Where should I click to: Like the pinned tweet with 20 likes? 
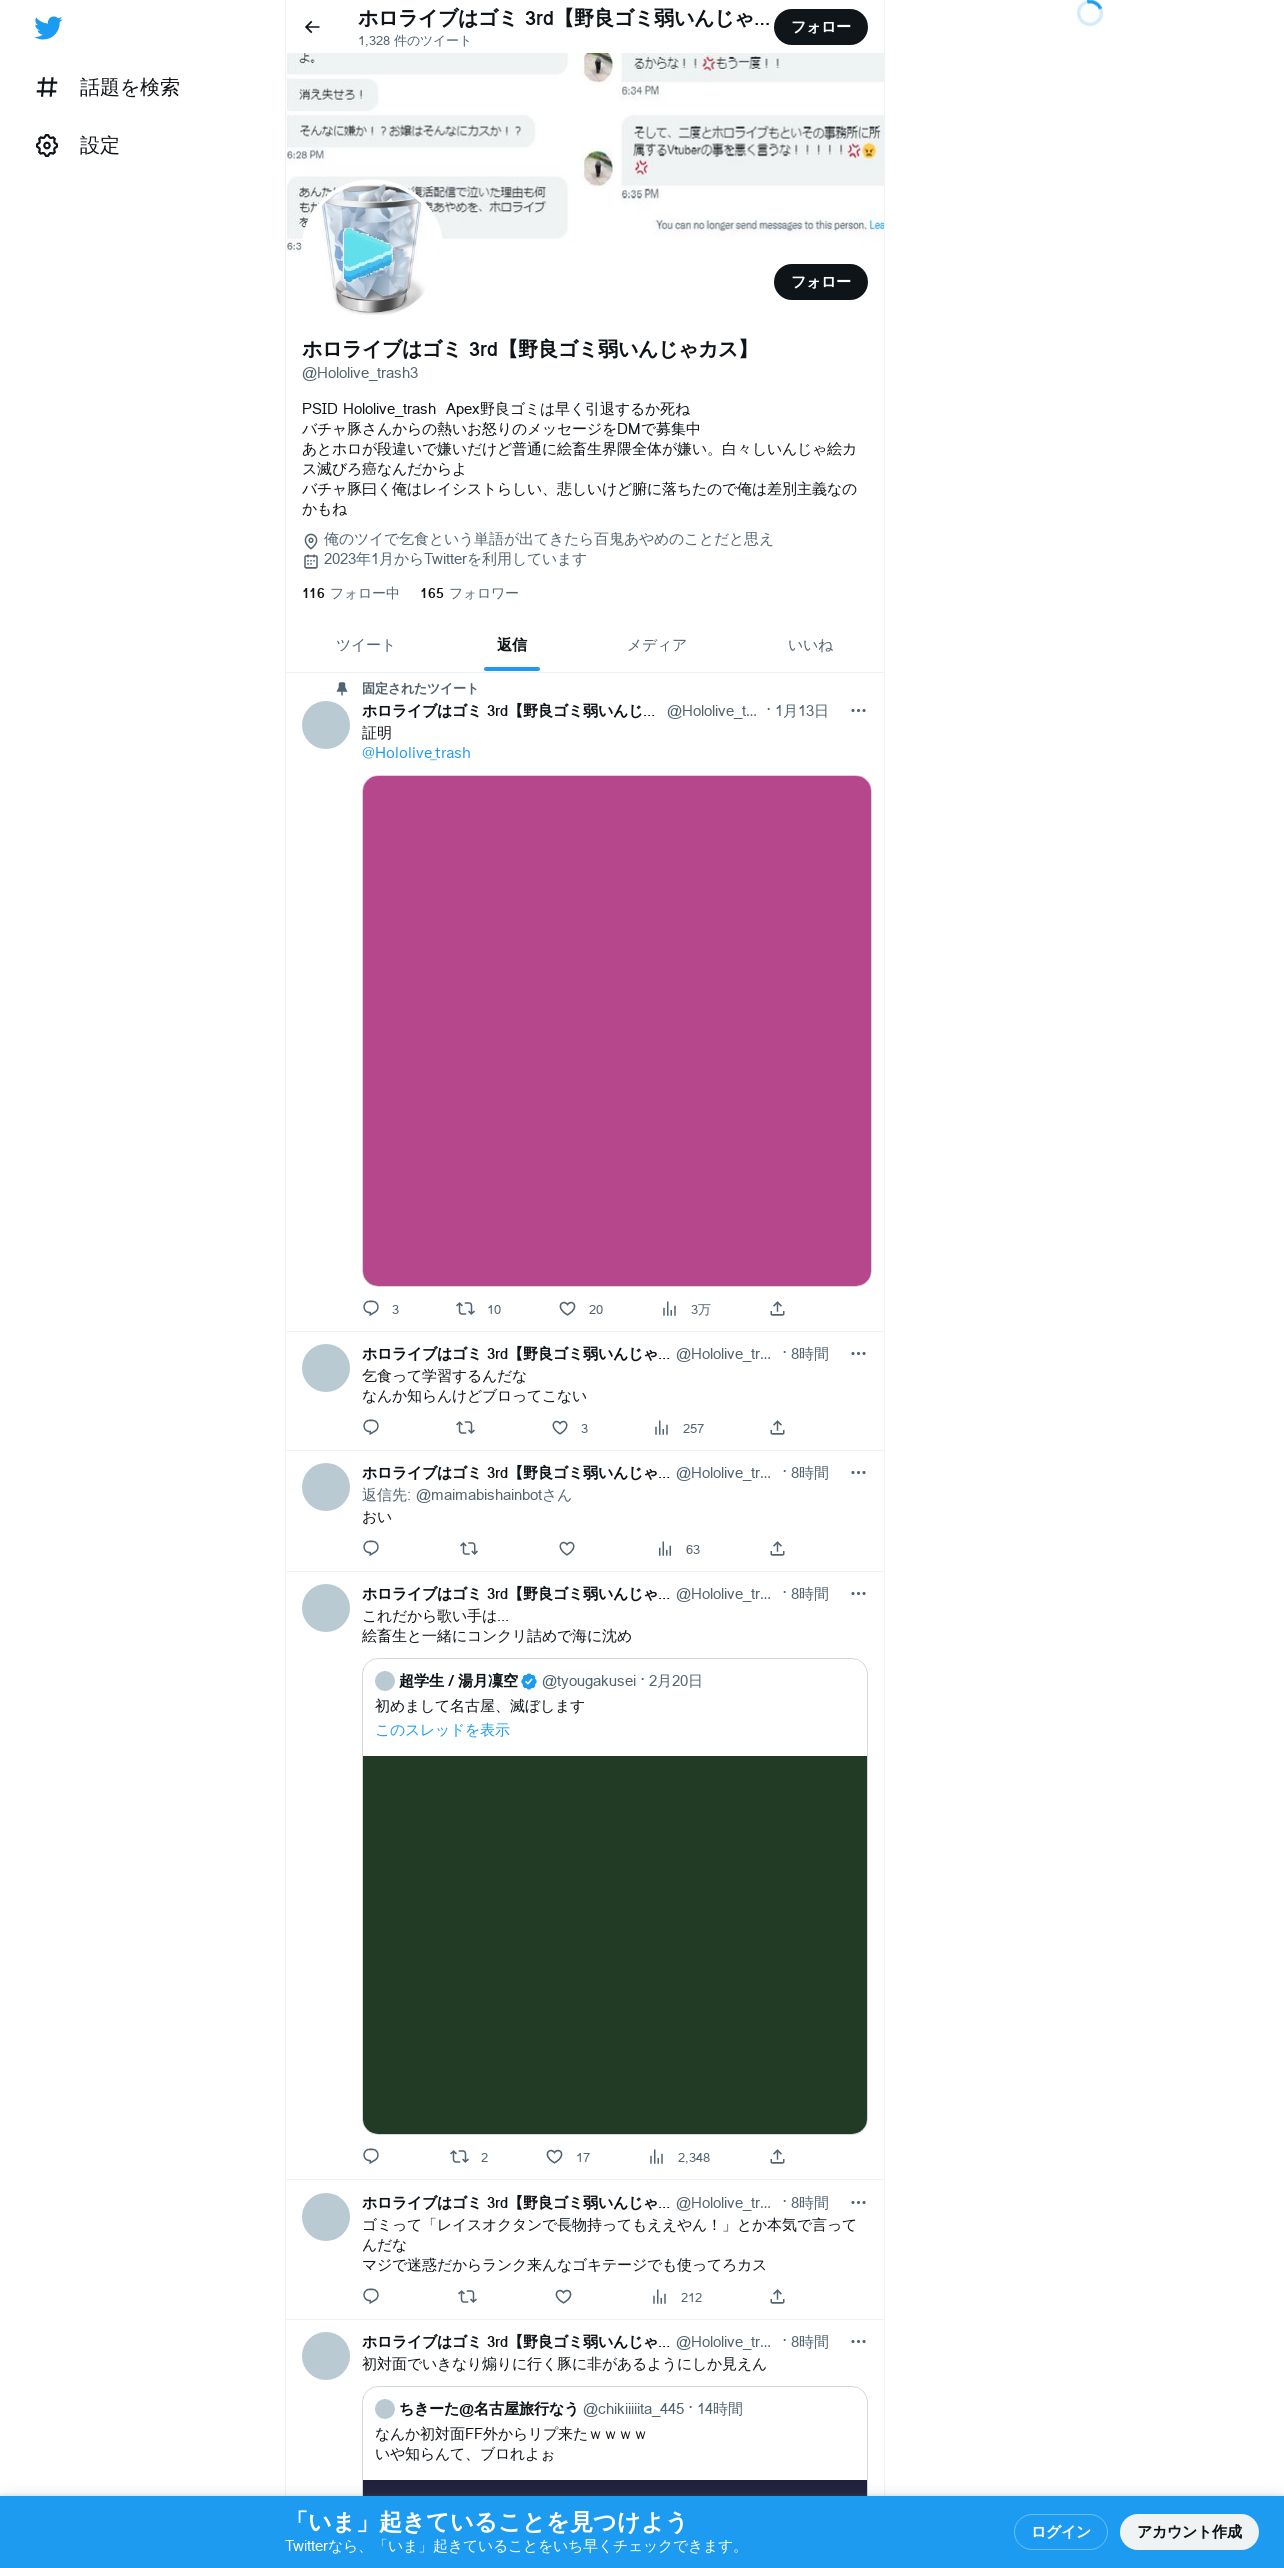567,1308
